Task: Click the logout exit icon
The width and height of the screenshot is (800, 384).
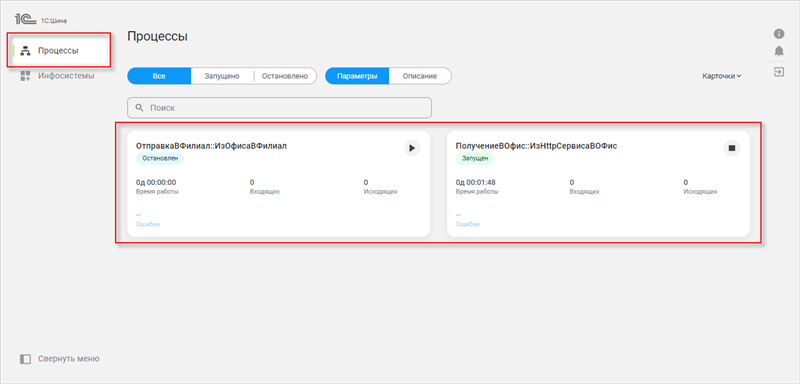Action: 779,71
